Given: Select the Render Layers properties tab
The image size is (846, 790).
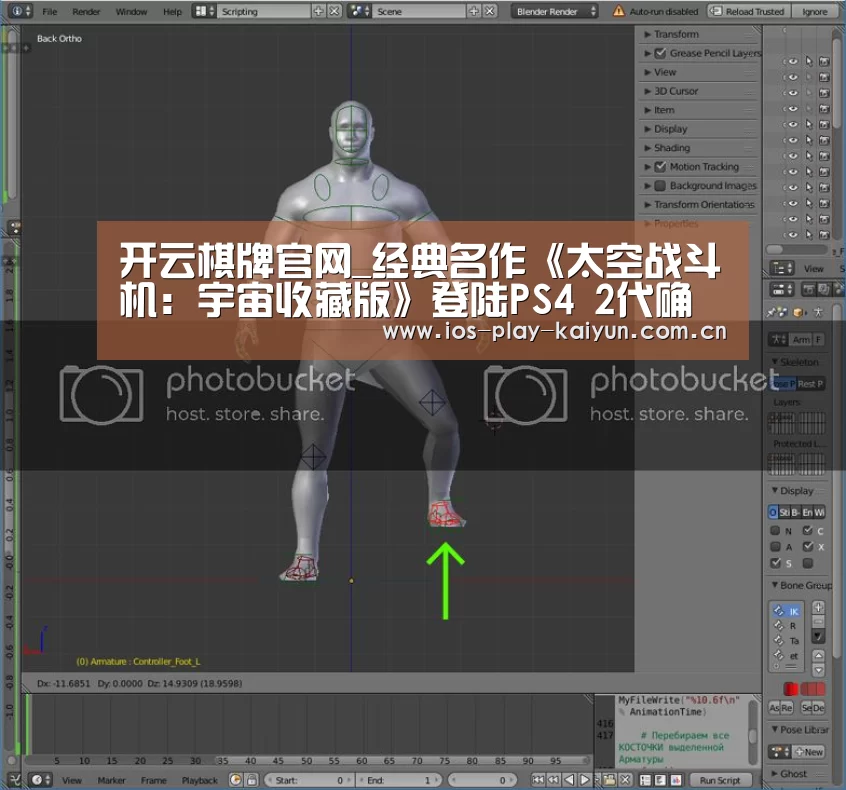Looking at the screenshot, I should click(x=823, y=290).
